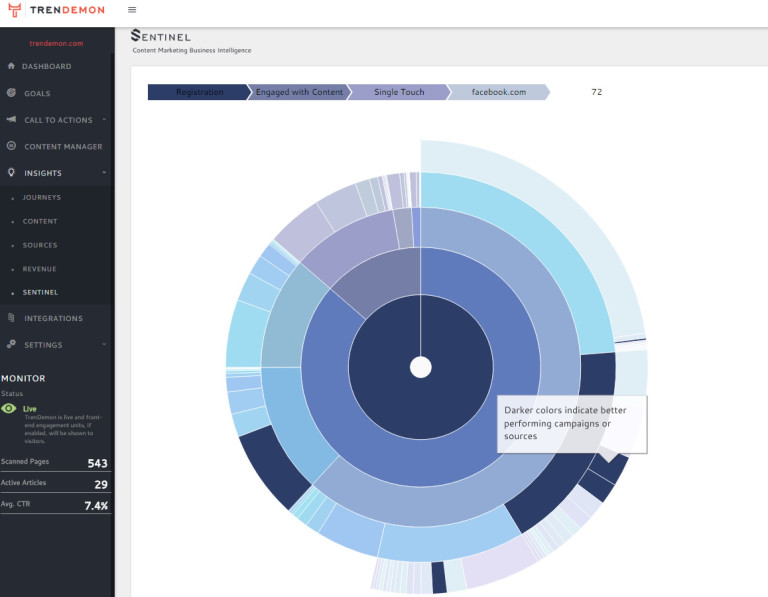The image size is (768, 597).
Task: Open Revenue under Insights
Action: 39,269
